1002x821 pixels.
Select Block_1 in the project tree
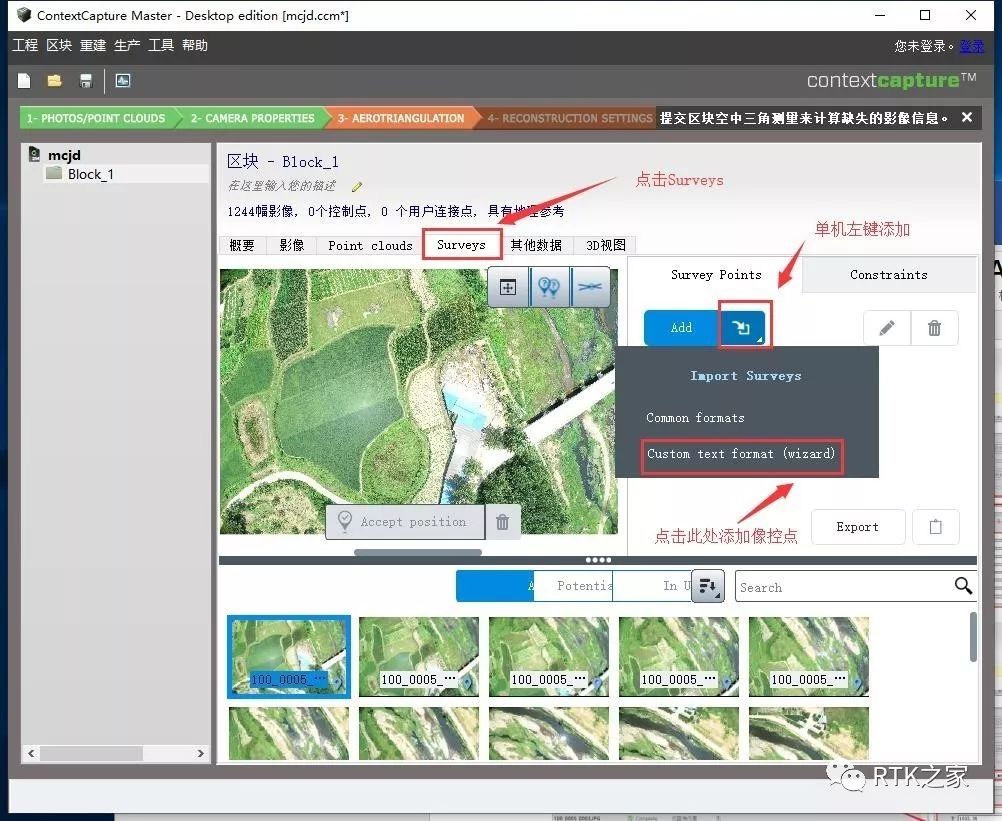[x=91, y=174]
